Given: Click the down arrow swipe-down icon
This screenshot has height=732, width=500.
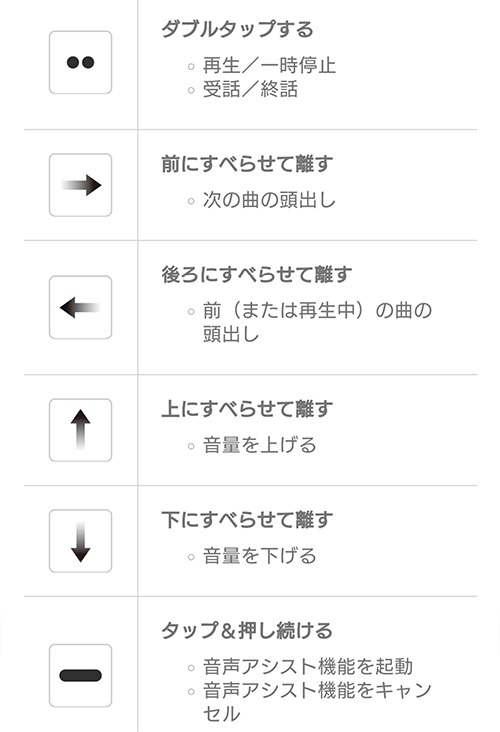Looking at the screenshot, I should pos(80,541).
